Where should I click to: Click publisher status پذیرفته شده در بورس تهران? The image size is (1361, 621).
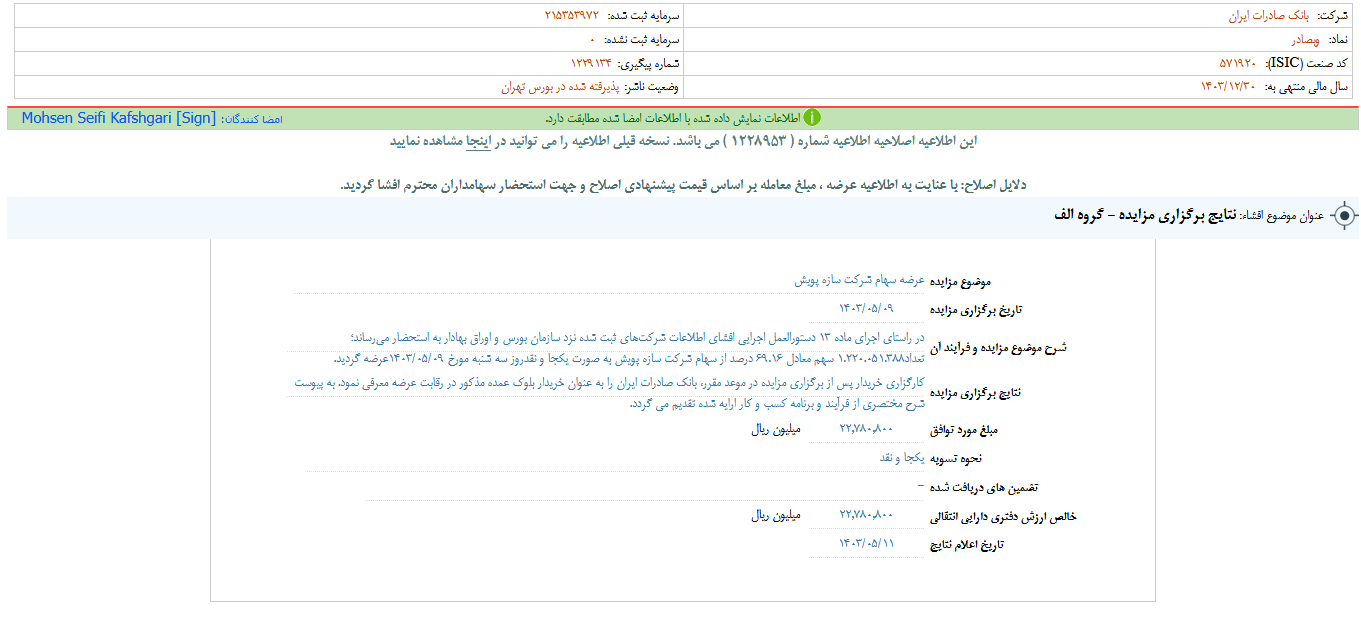(x=568, y=87)
